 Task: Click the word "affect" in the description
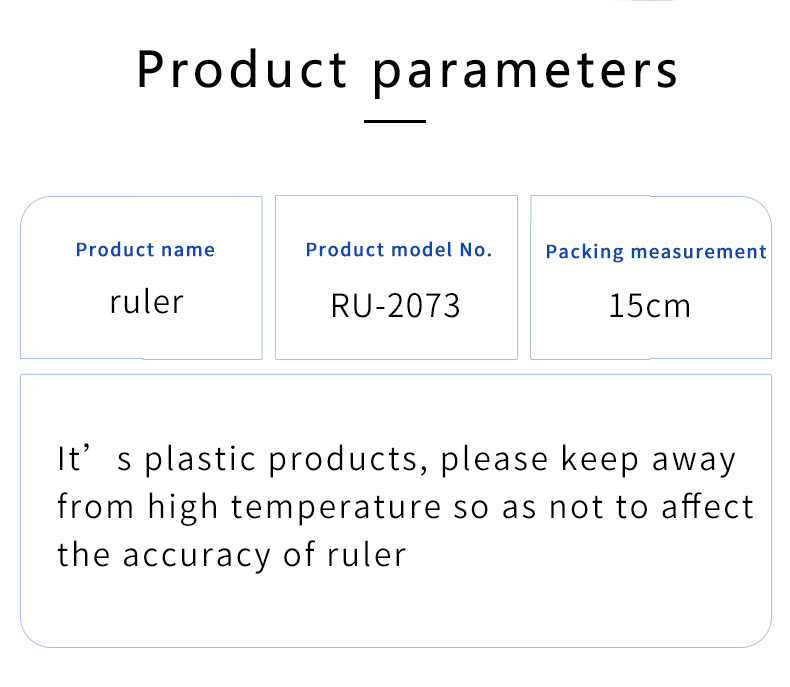707,506
